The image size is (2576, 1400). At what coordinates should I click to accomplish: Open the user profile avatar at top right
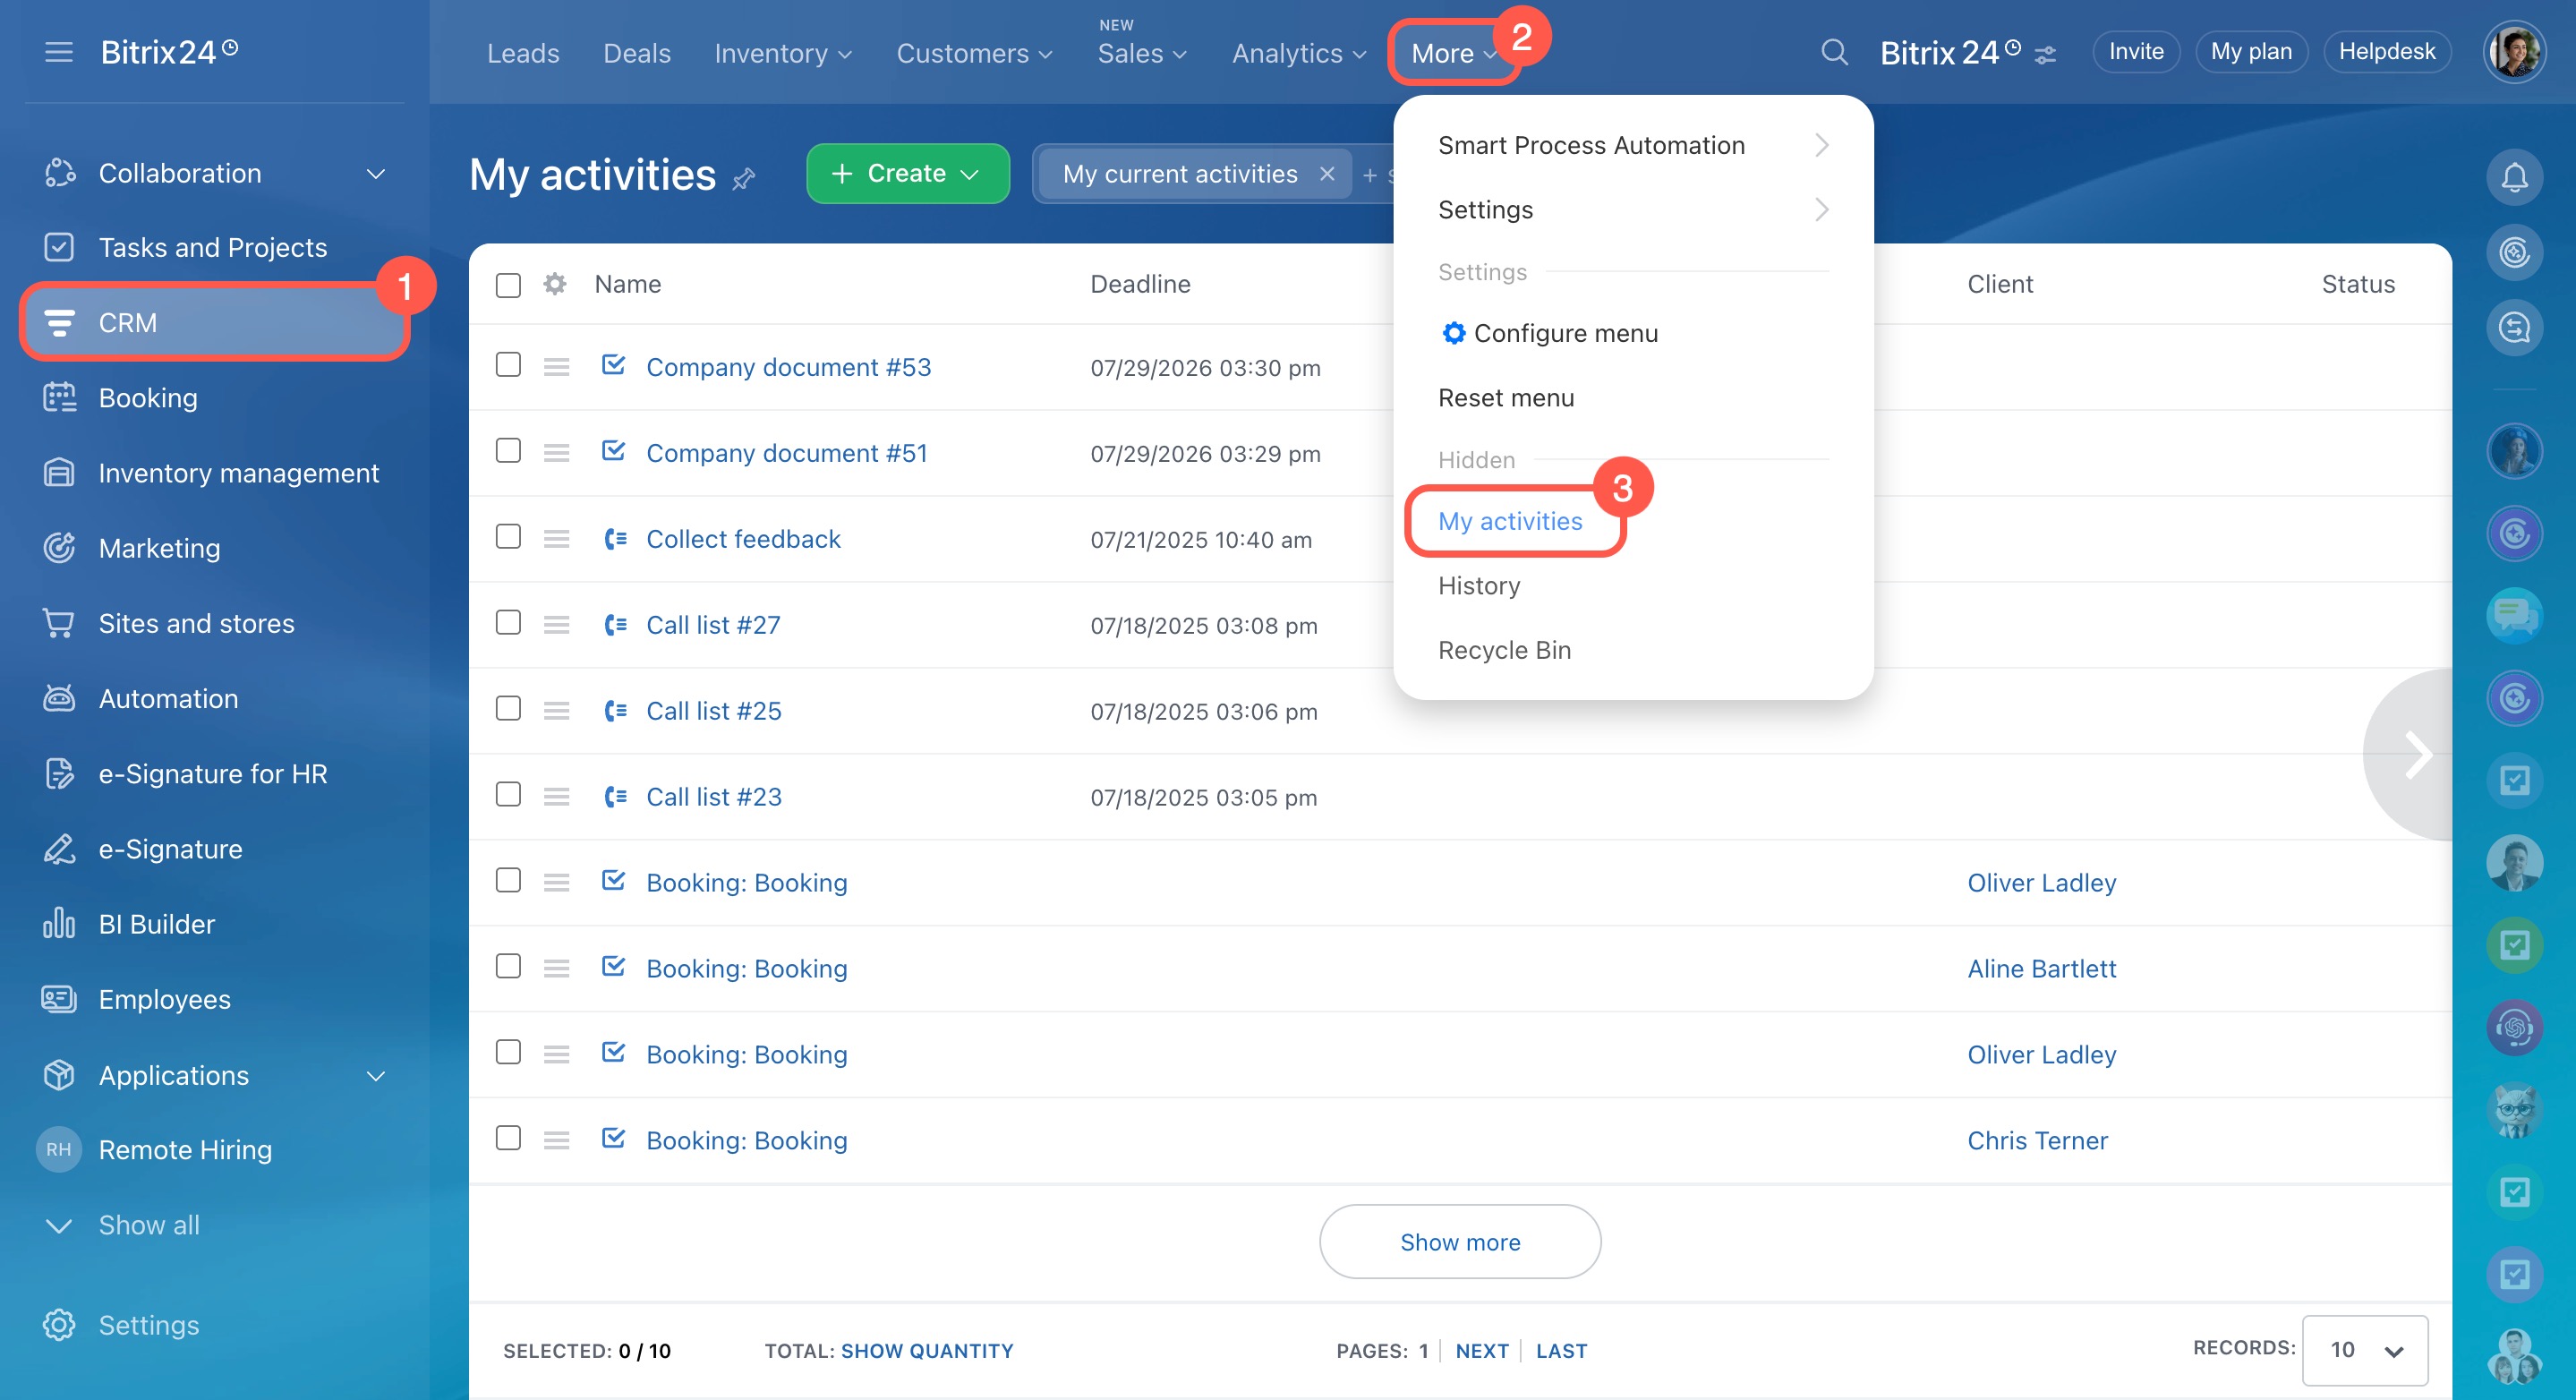(x=2513, y=52)
